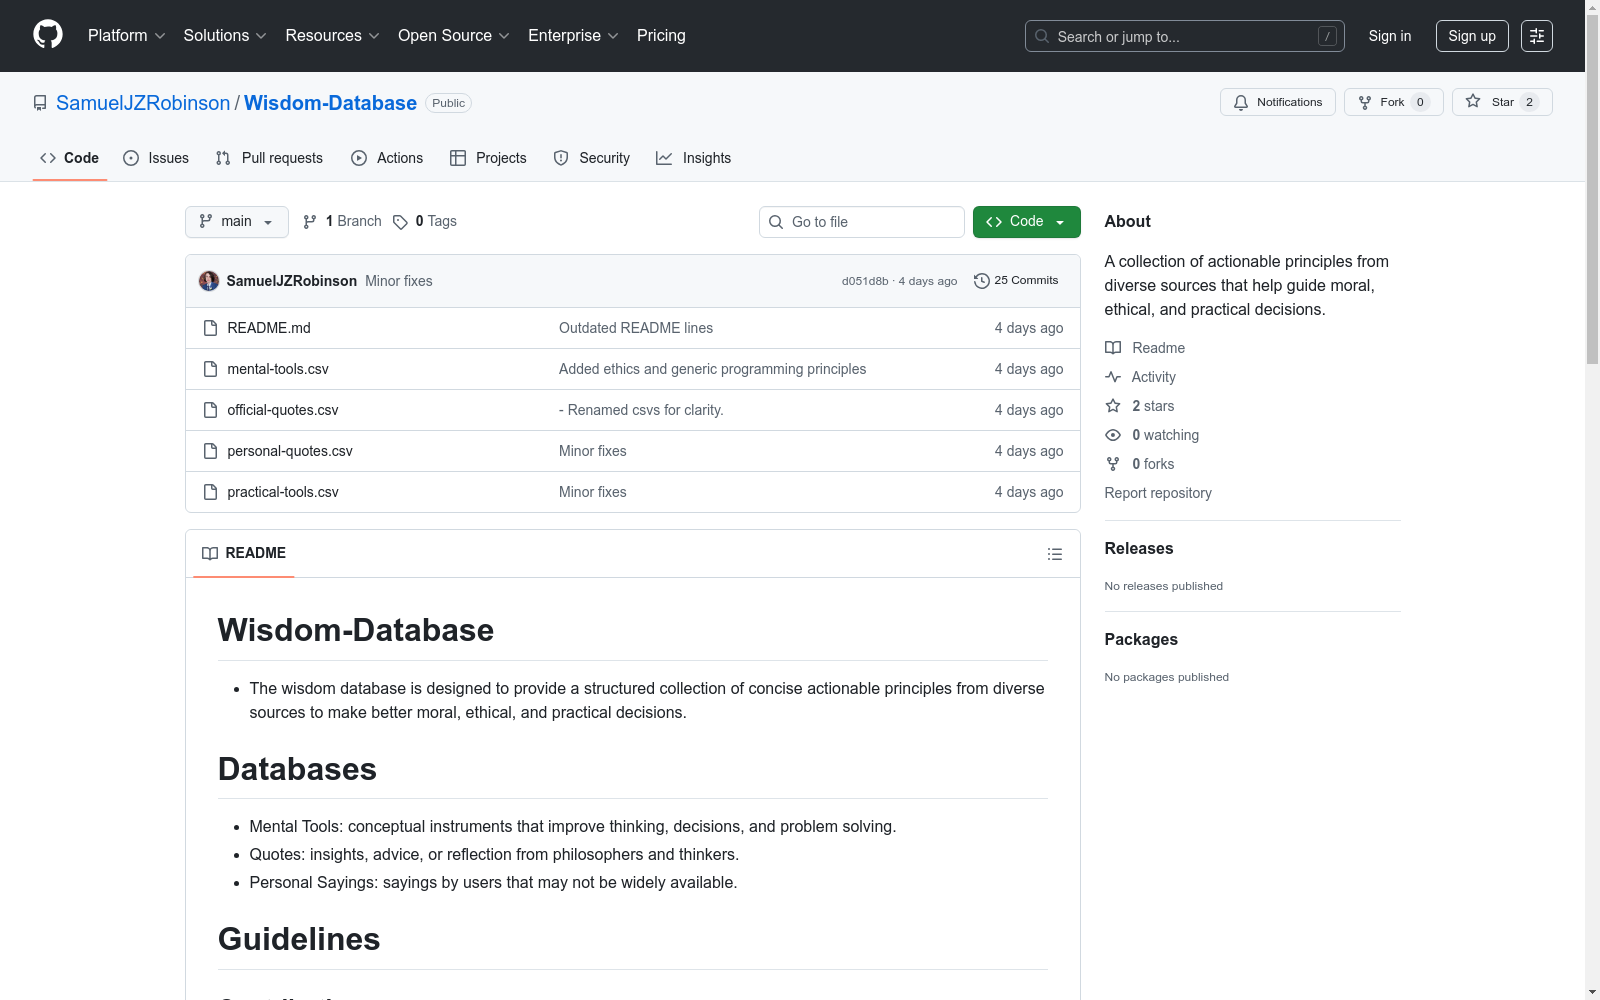
Task: Open the 'Outdated README lines' commit message
Action: 636,328
